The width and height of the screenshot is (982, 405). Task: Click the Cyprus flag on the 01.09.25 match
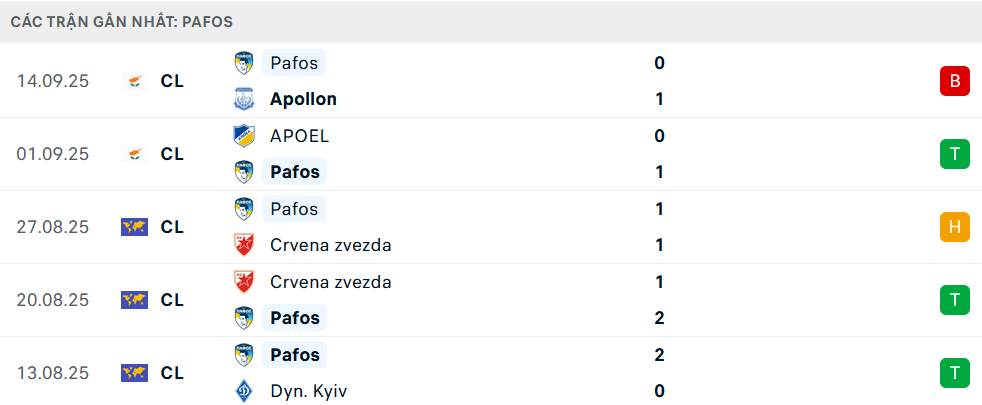click(134, 154)
